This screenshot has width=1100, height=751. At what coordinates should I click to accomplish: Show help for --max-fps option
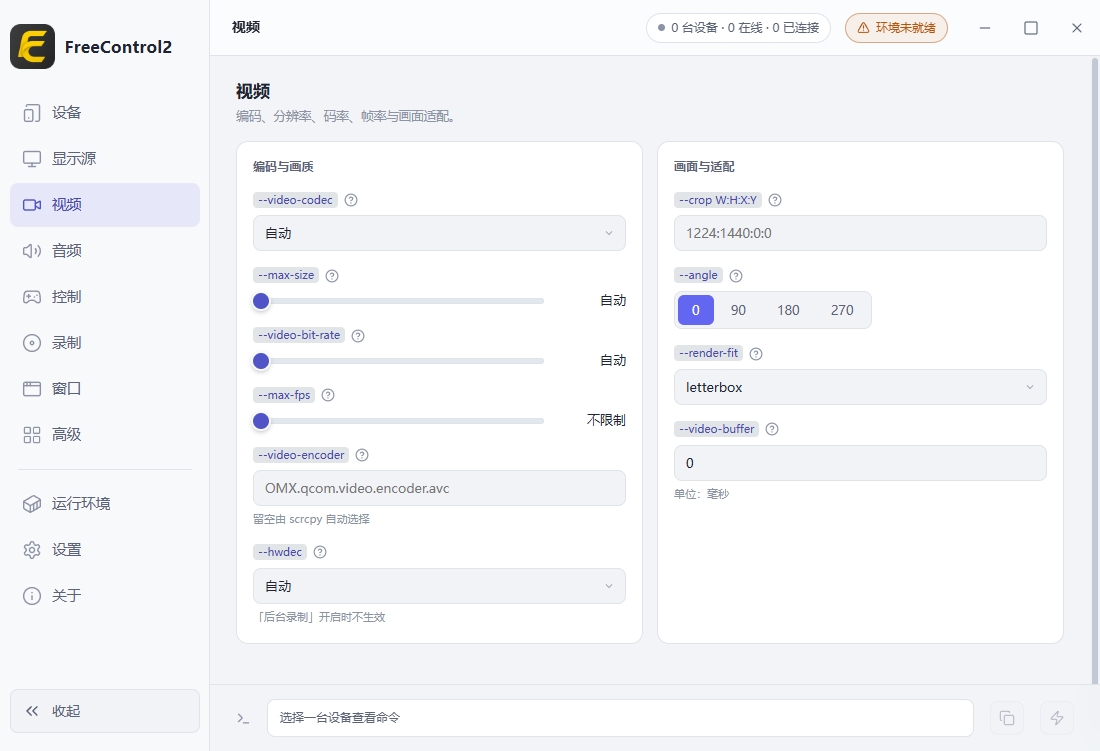pos(328,395)
